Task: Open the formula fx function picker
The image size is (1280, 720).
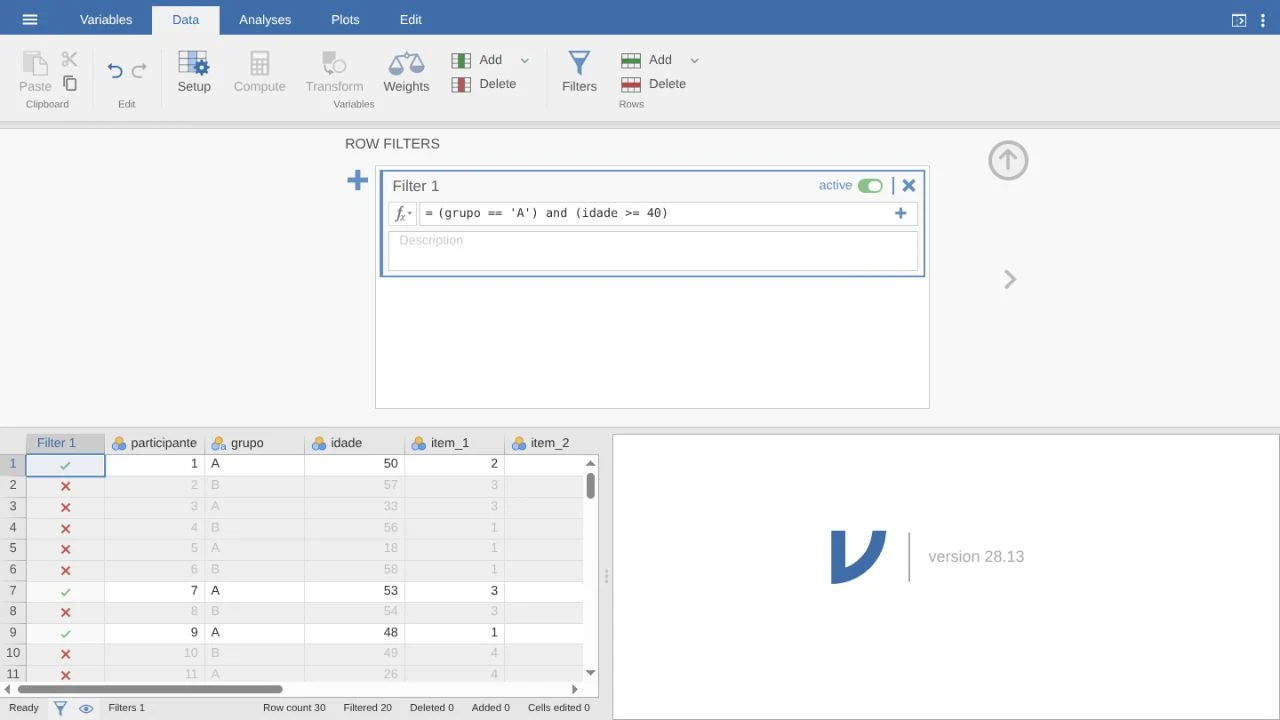Action: coord(402,213)
